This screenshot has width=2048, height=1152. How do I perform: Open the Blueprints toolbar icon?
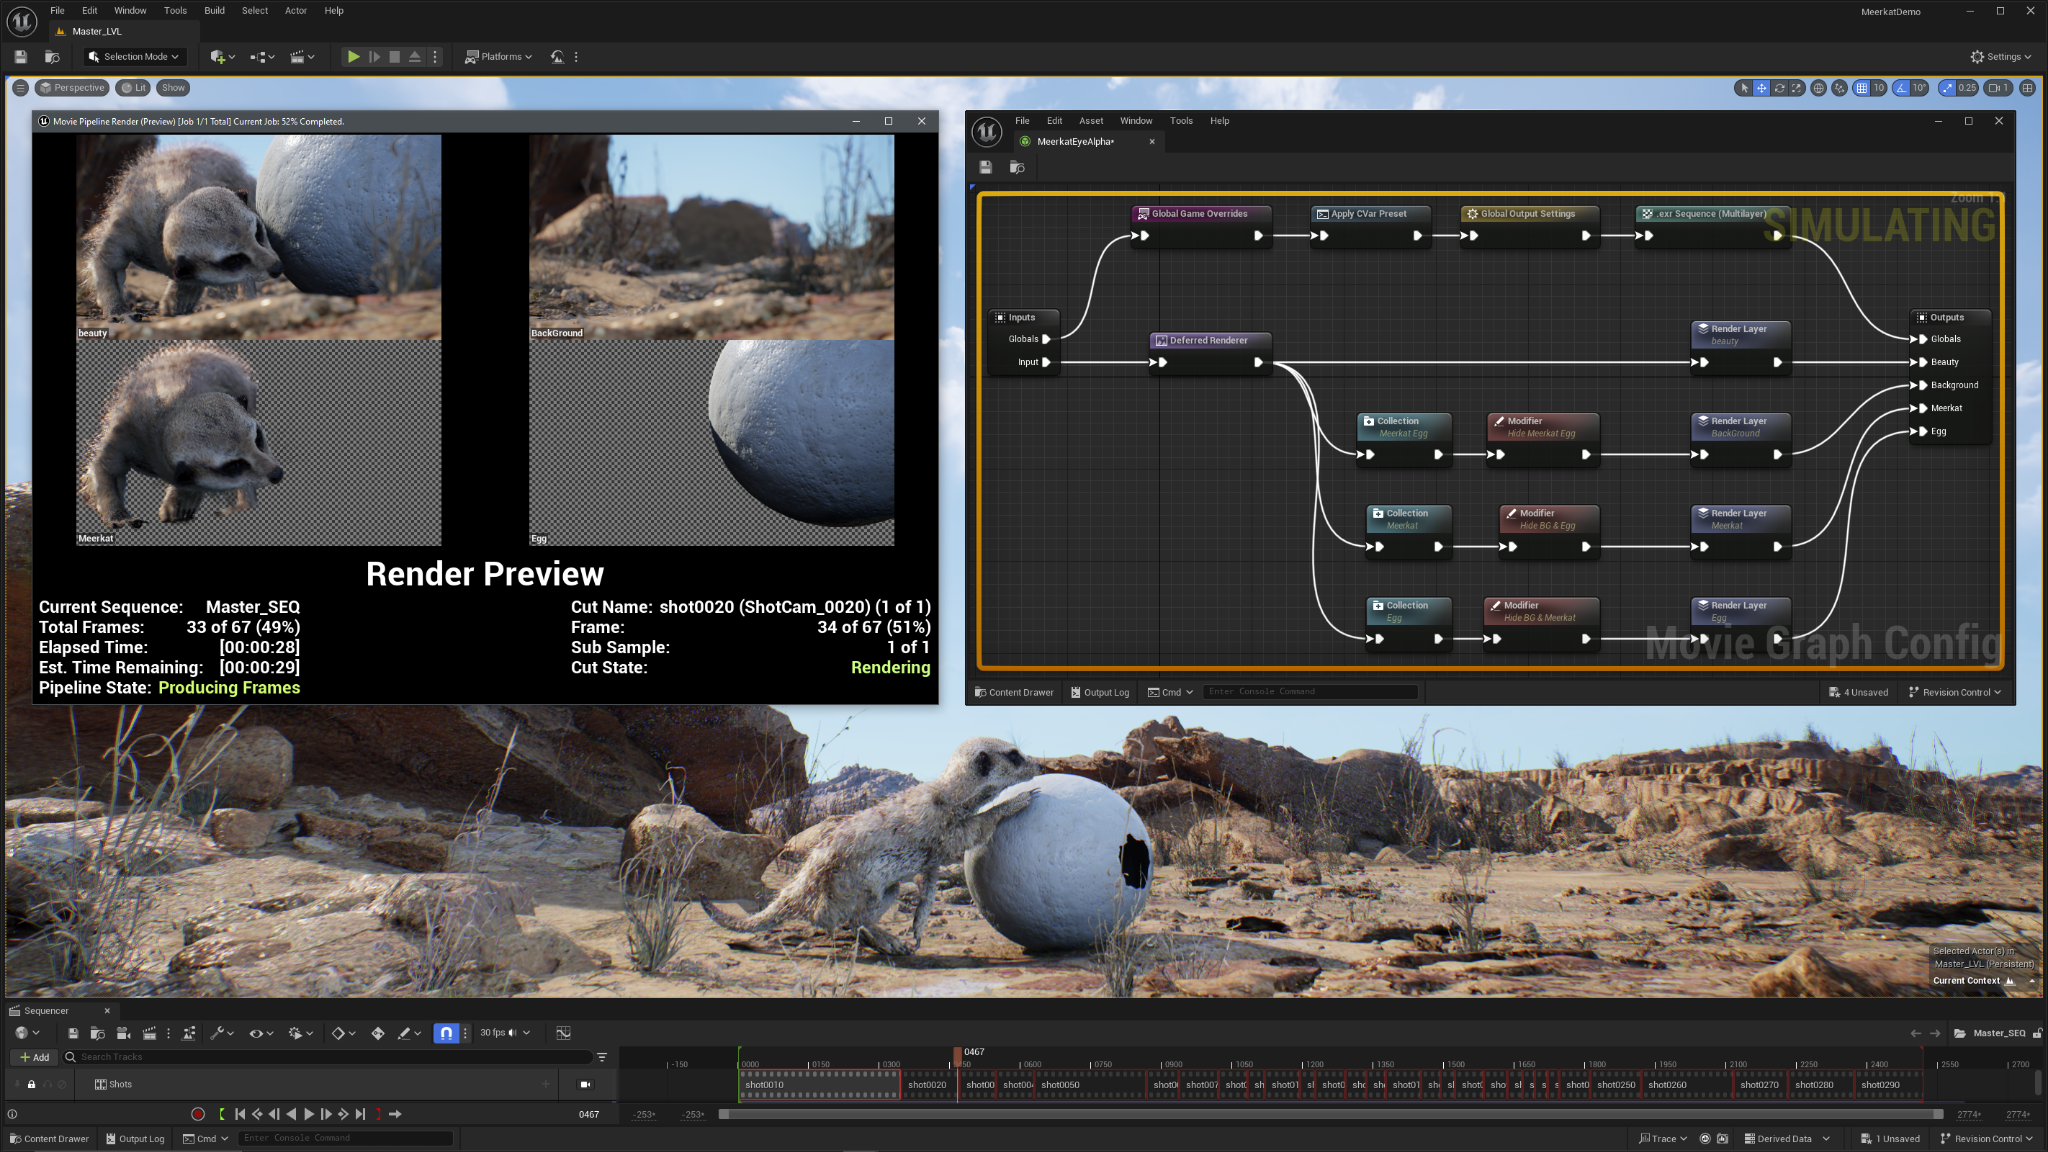point(258,57)
